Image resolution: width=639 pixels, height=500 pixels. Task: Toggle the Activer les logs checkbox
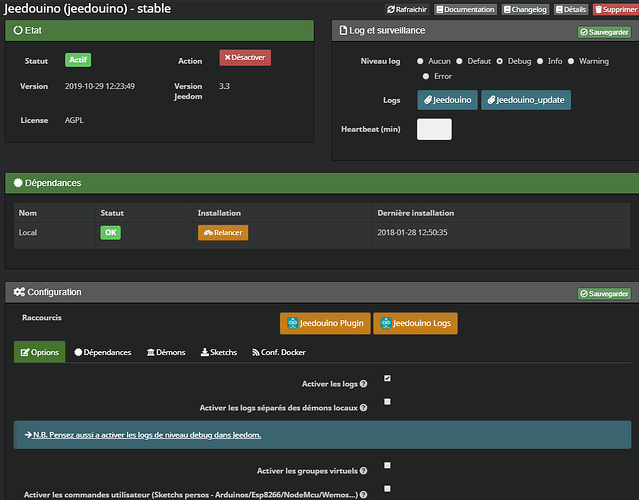pos(387,378)
